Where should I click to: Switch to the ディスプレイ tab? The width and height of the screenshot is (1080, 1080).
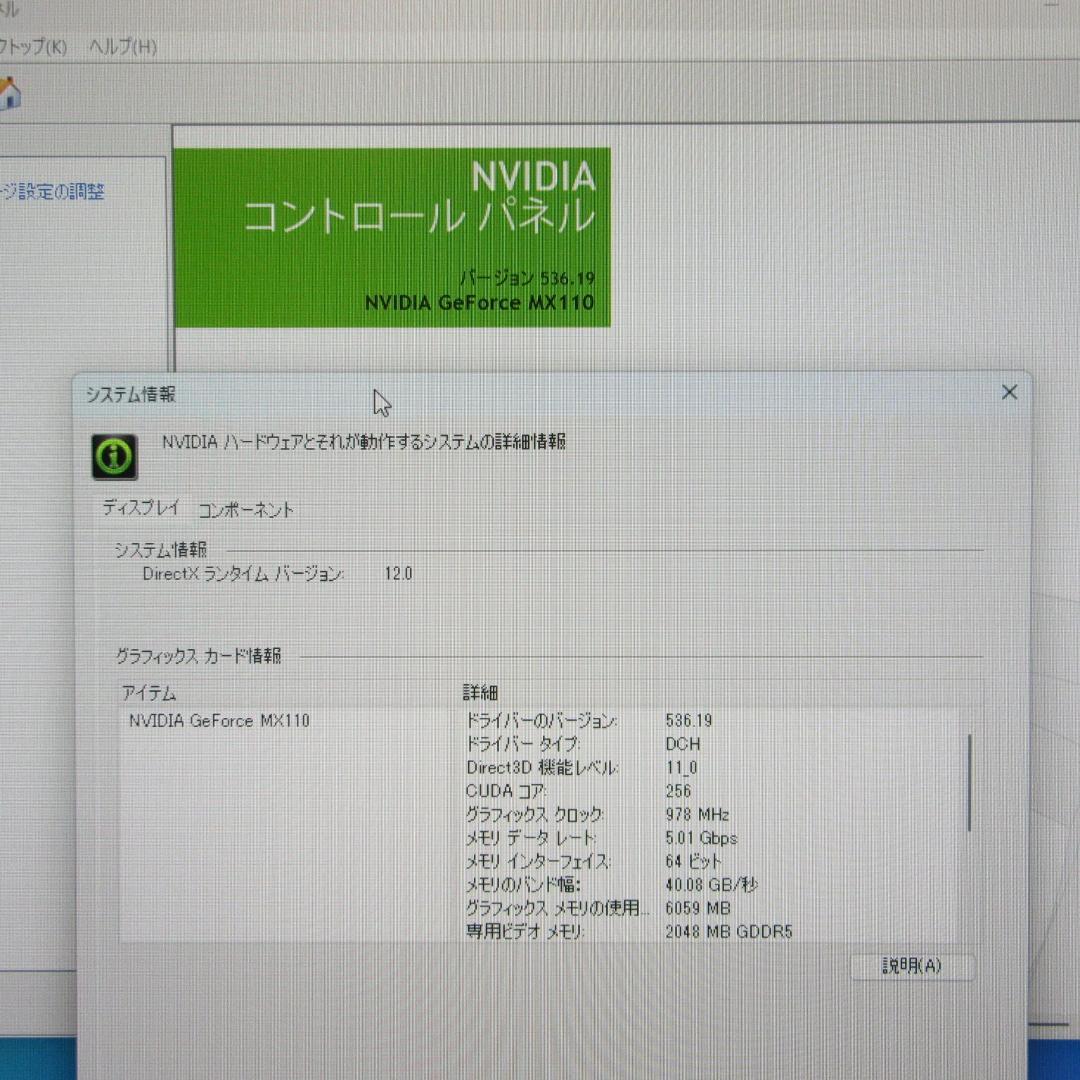141,508
